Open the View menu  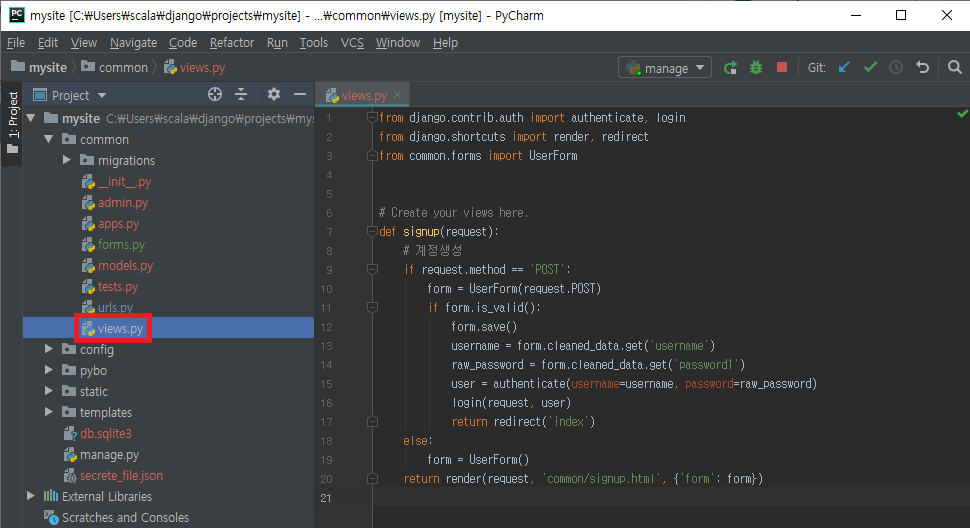coord(84,43)
